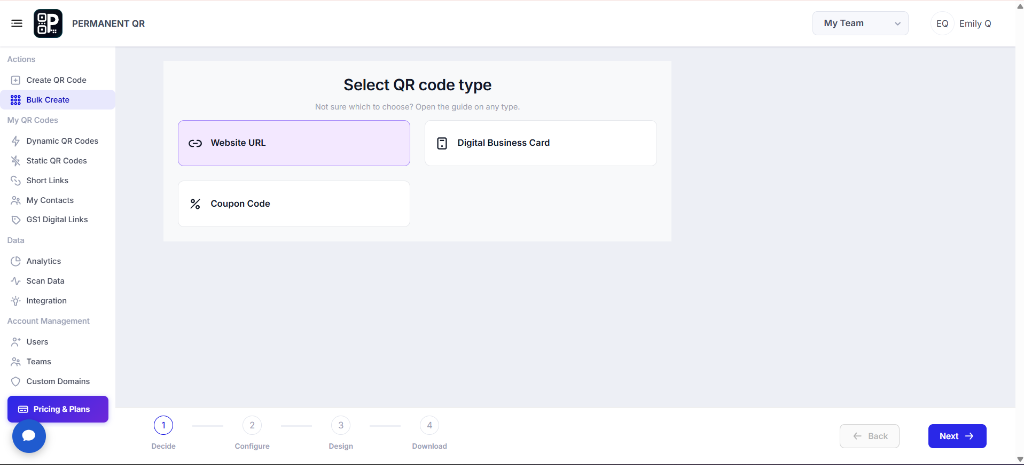Click step 4 Download circle
This screenshot has height=465, width=1024.
point(429,426)
